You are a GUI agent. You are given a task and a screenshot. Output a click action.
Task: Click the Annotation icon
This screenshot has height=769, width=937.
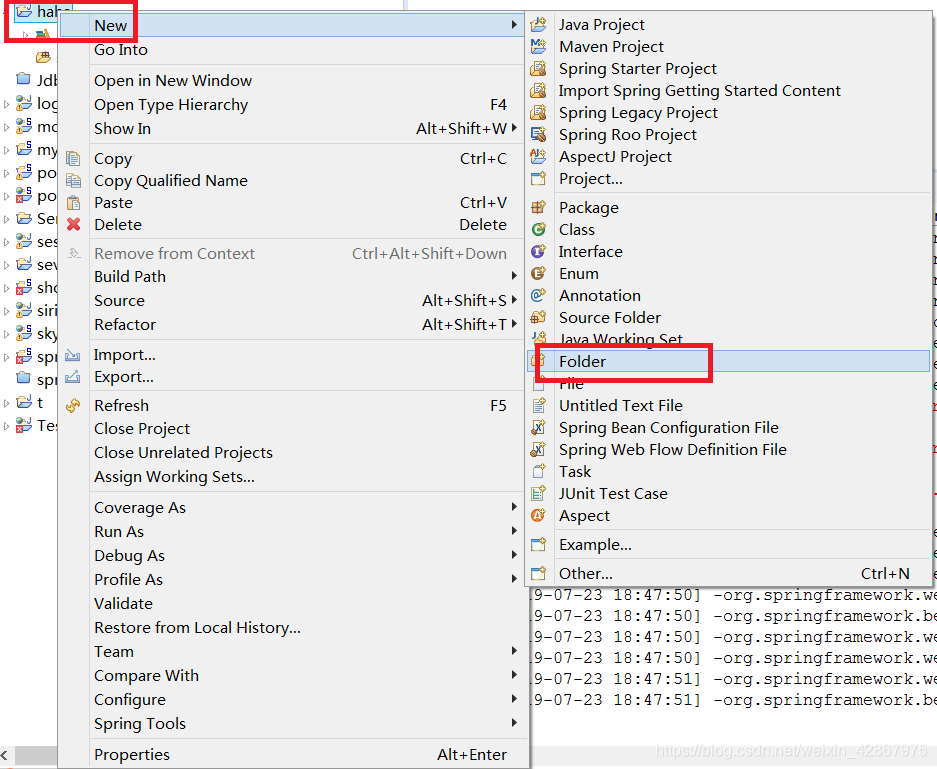(x=538, y=295)
